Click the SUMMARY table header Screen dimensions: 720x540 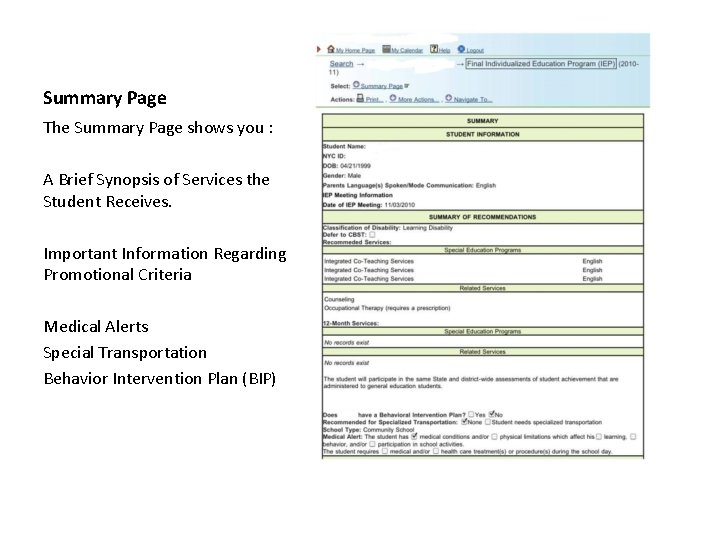[483, 121]
